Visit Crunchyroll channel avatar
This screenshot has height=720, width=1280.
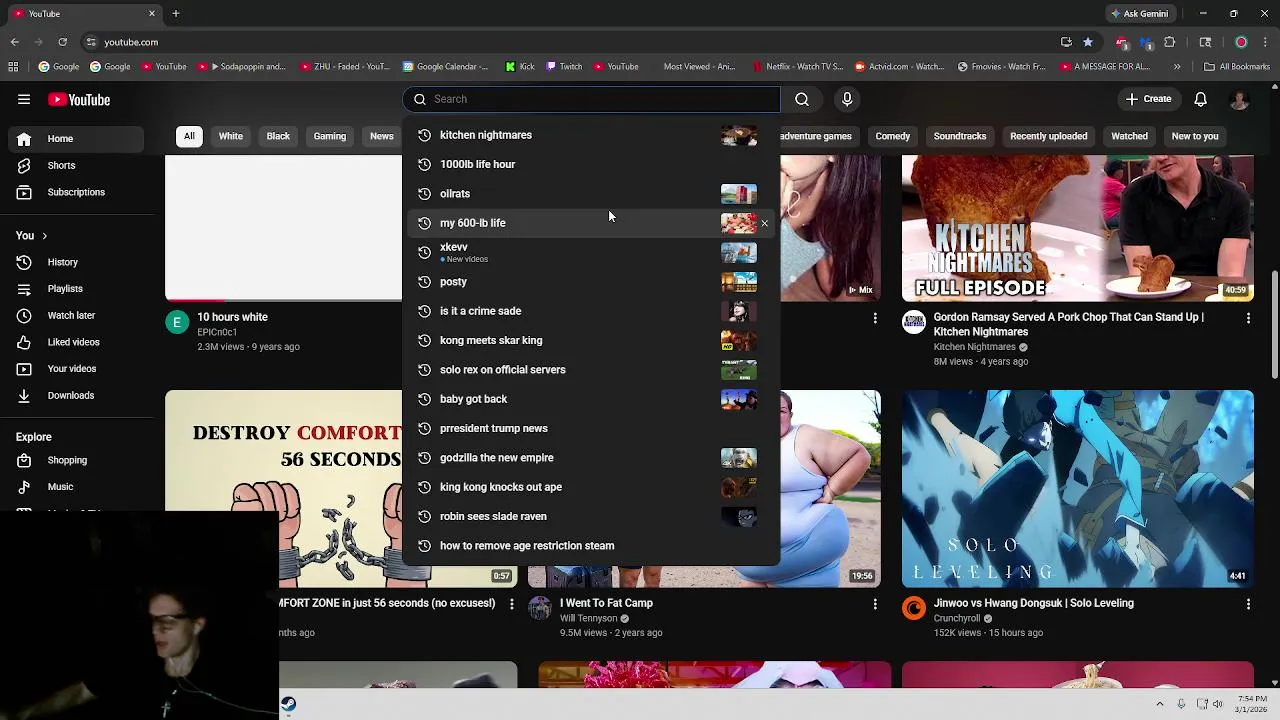pyautogui.click(x=914, y=608)
